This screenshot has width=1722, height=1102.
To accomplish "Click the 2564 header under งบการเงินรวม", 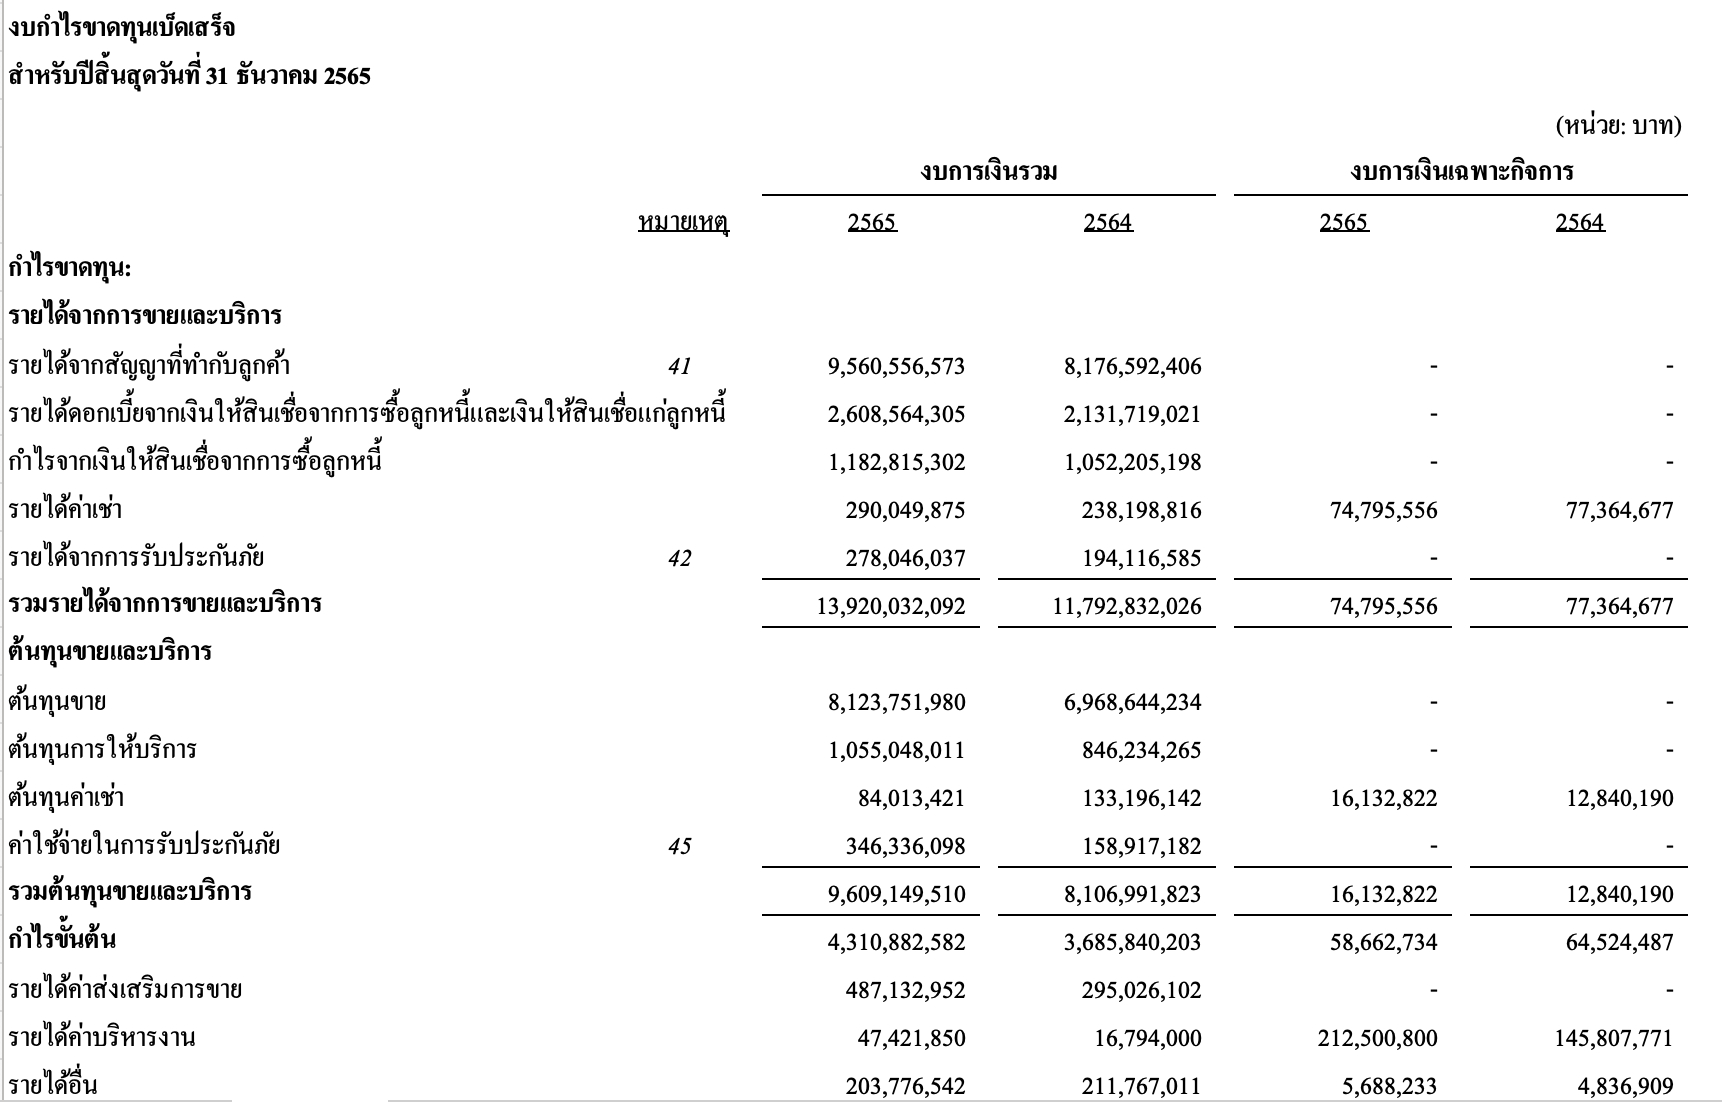I will [x=1108, y=222].
